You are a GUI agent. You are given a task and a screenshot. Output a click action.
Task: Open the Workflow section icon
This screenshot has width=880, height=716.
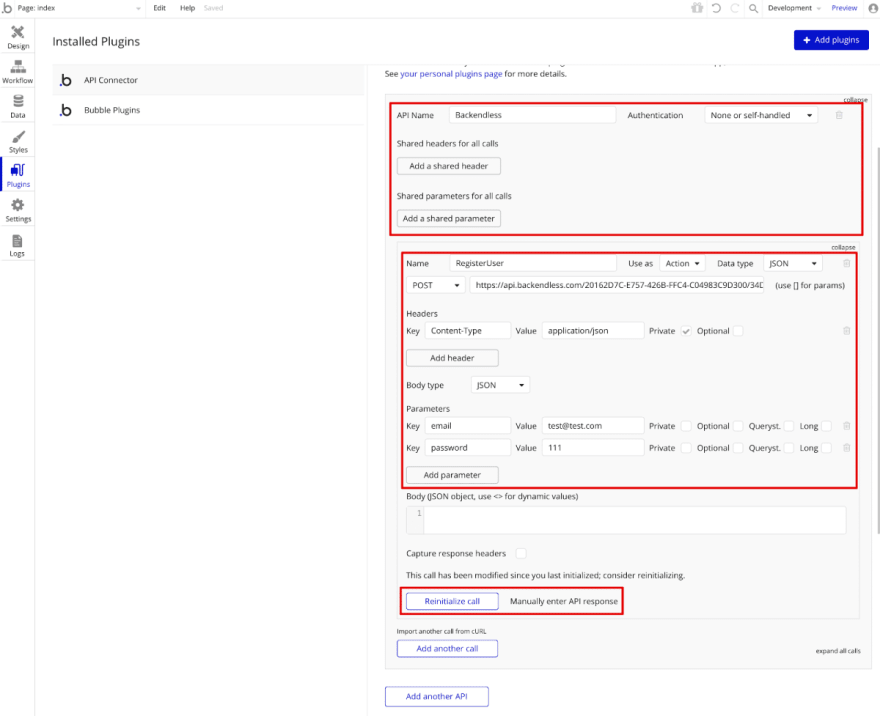[x=17, y=67]
